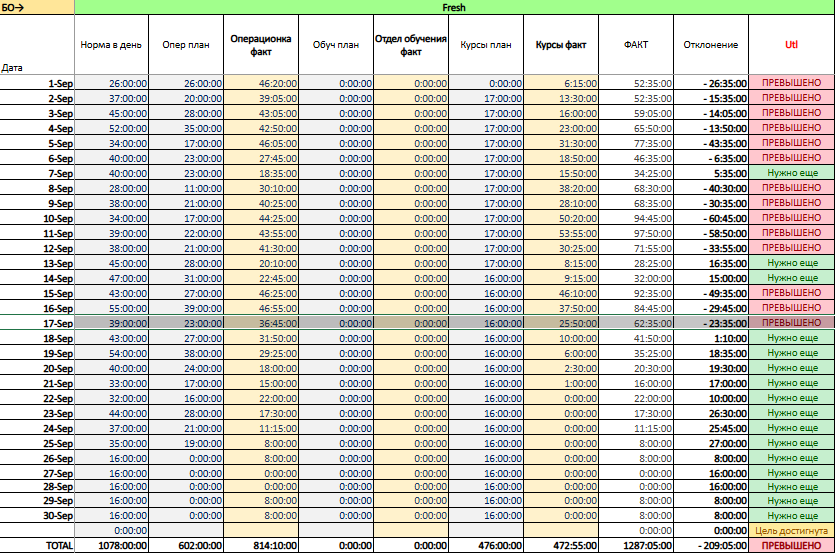Viewport: 835px width, 553px height.
Task: Select fact value '97:50:00' for 11-Sep
Action: coord(636,233)
